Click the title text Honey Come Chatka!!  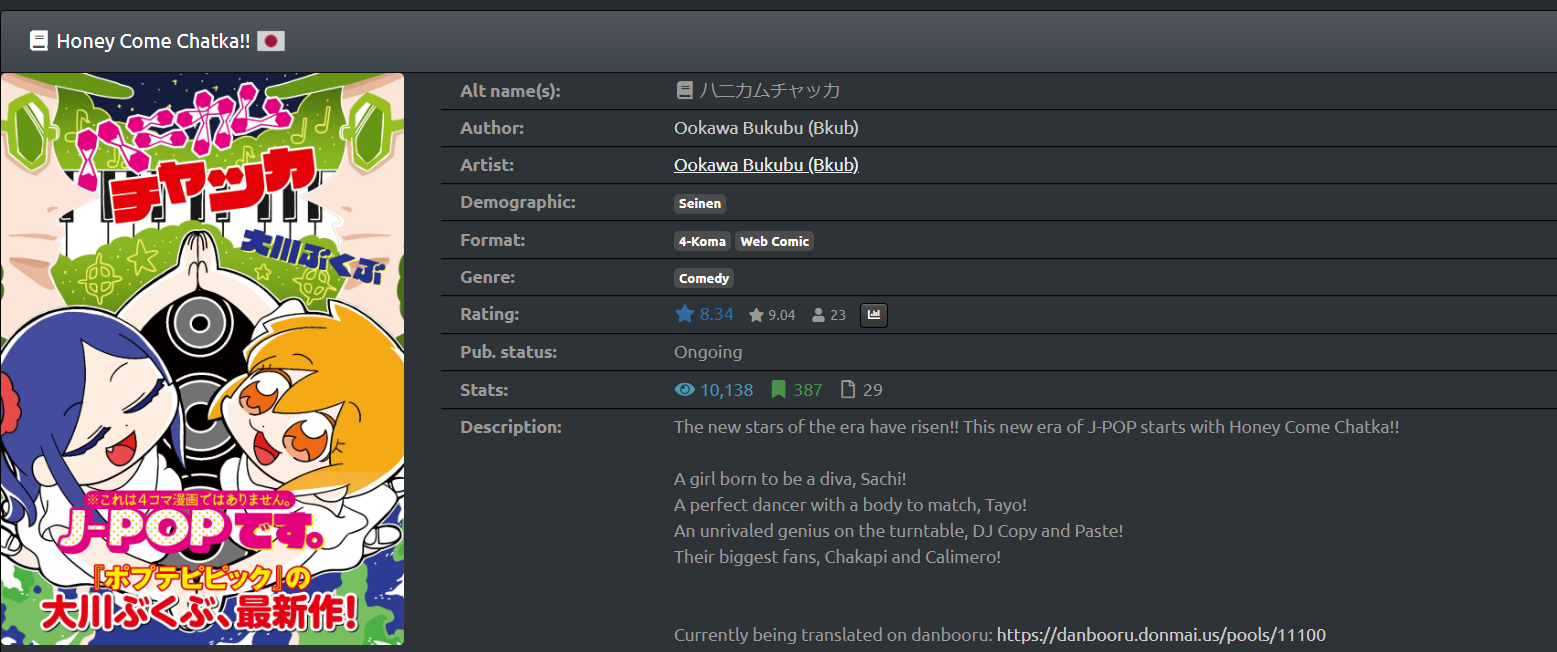[153, 41]
